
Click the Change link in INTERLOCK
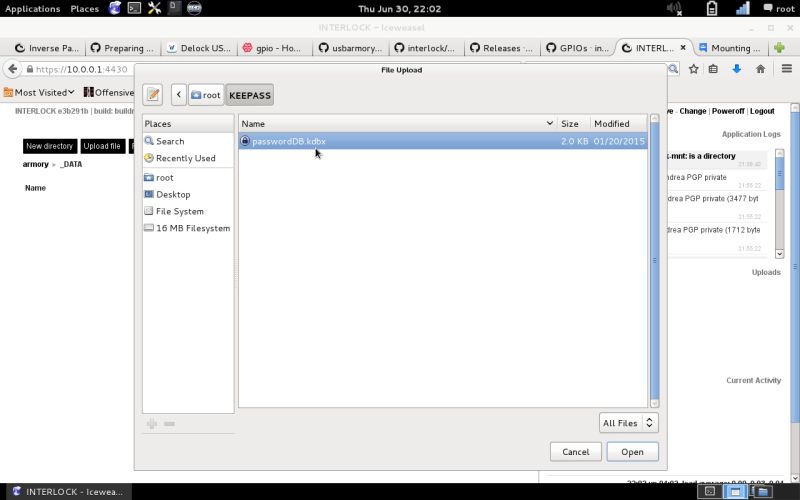click(693, 111)
